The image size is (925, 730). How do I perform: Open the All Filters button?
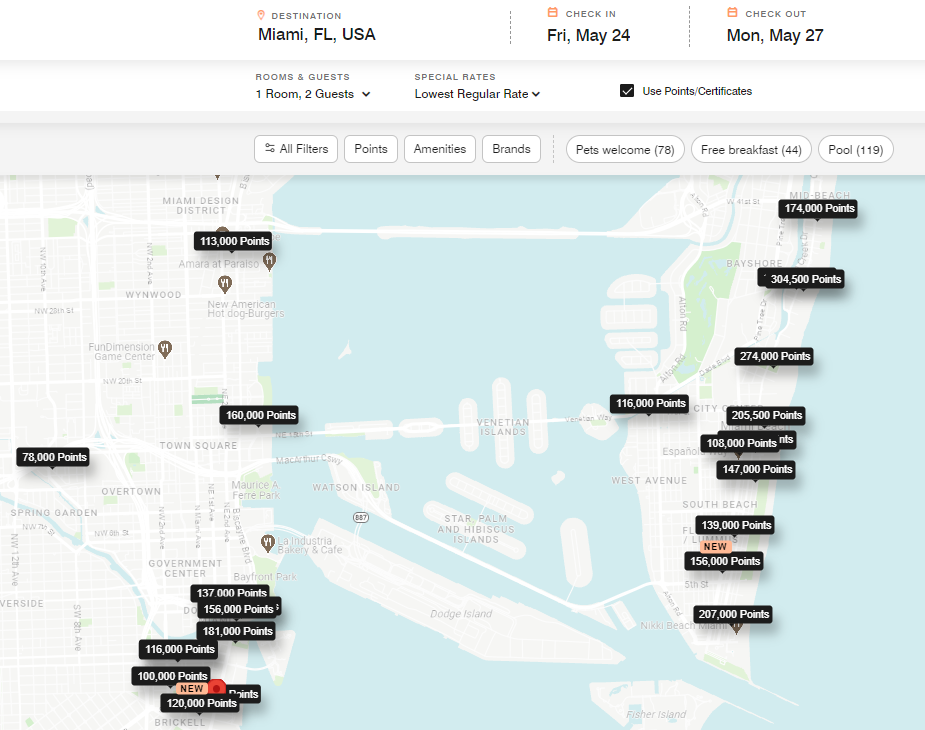tap(297, 149)
